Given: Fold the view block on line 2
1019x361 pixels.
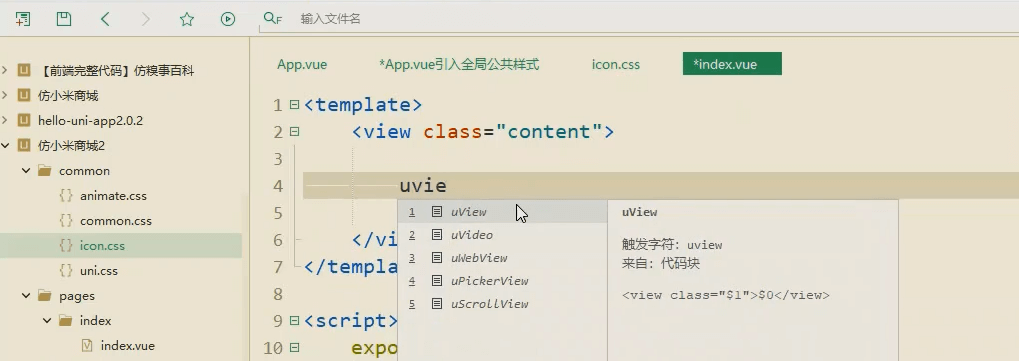Looking at the screenshot, I should pos(294,131).
